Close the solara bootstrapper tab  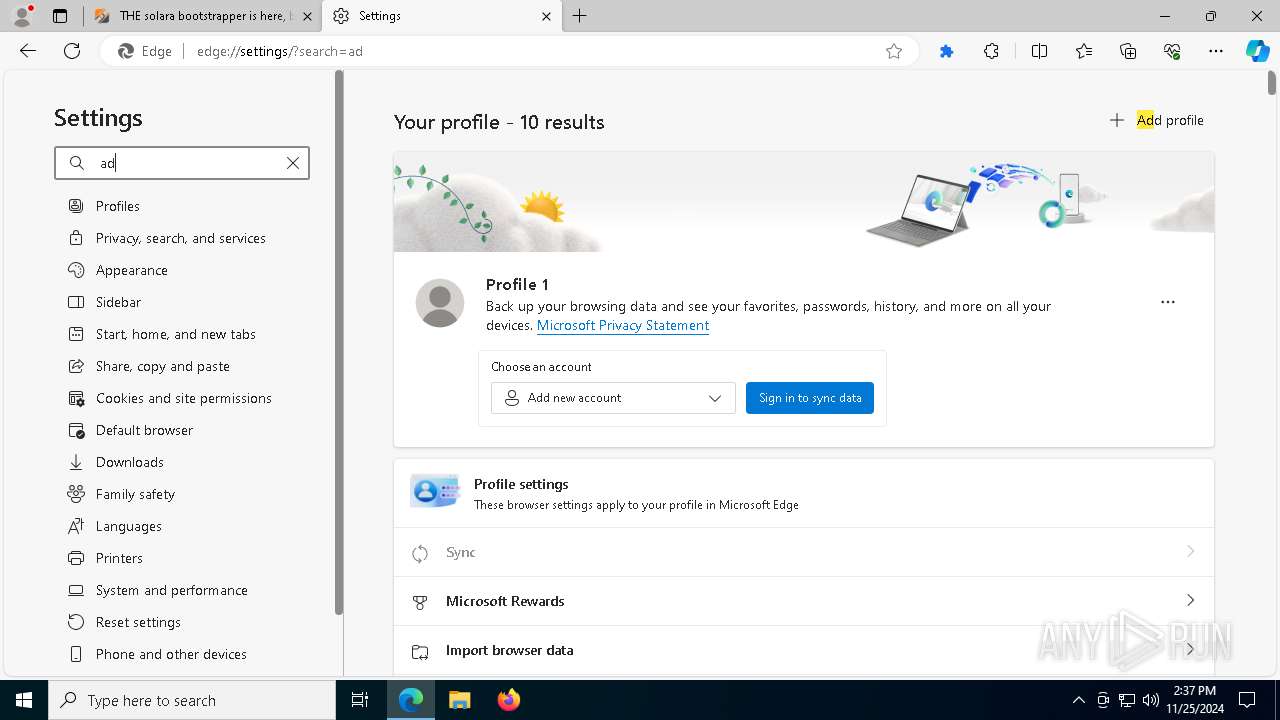click(307, 16)
